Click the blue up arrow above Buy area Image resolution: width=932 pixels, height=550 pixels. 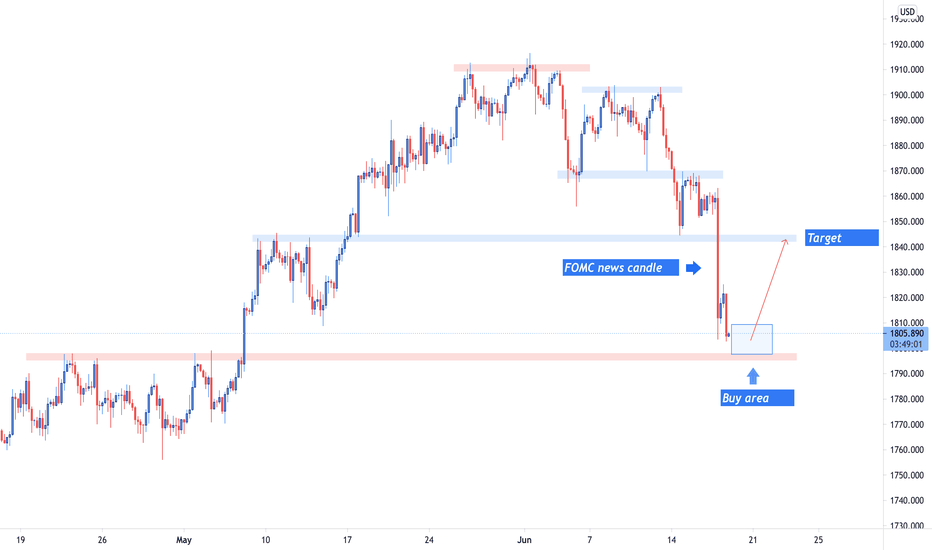click(753, 376)
